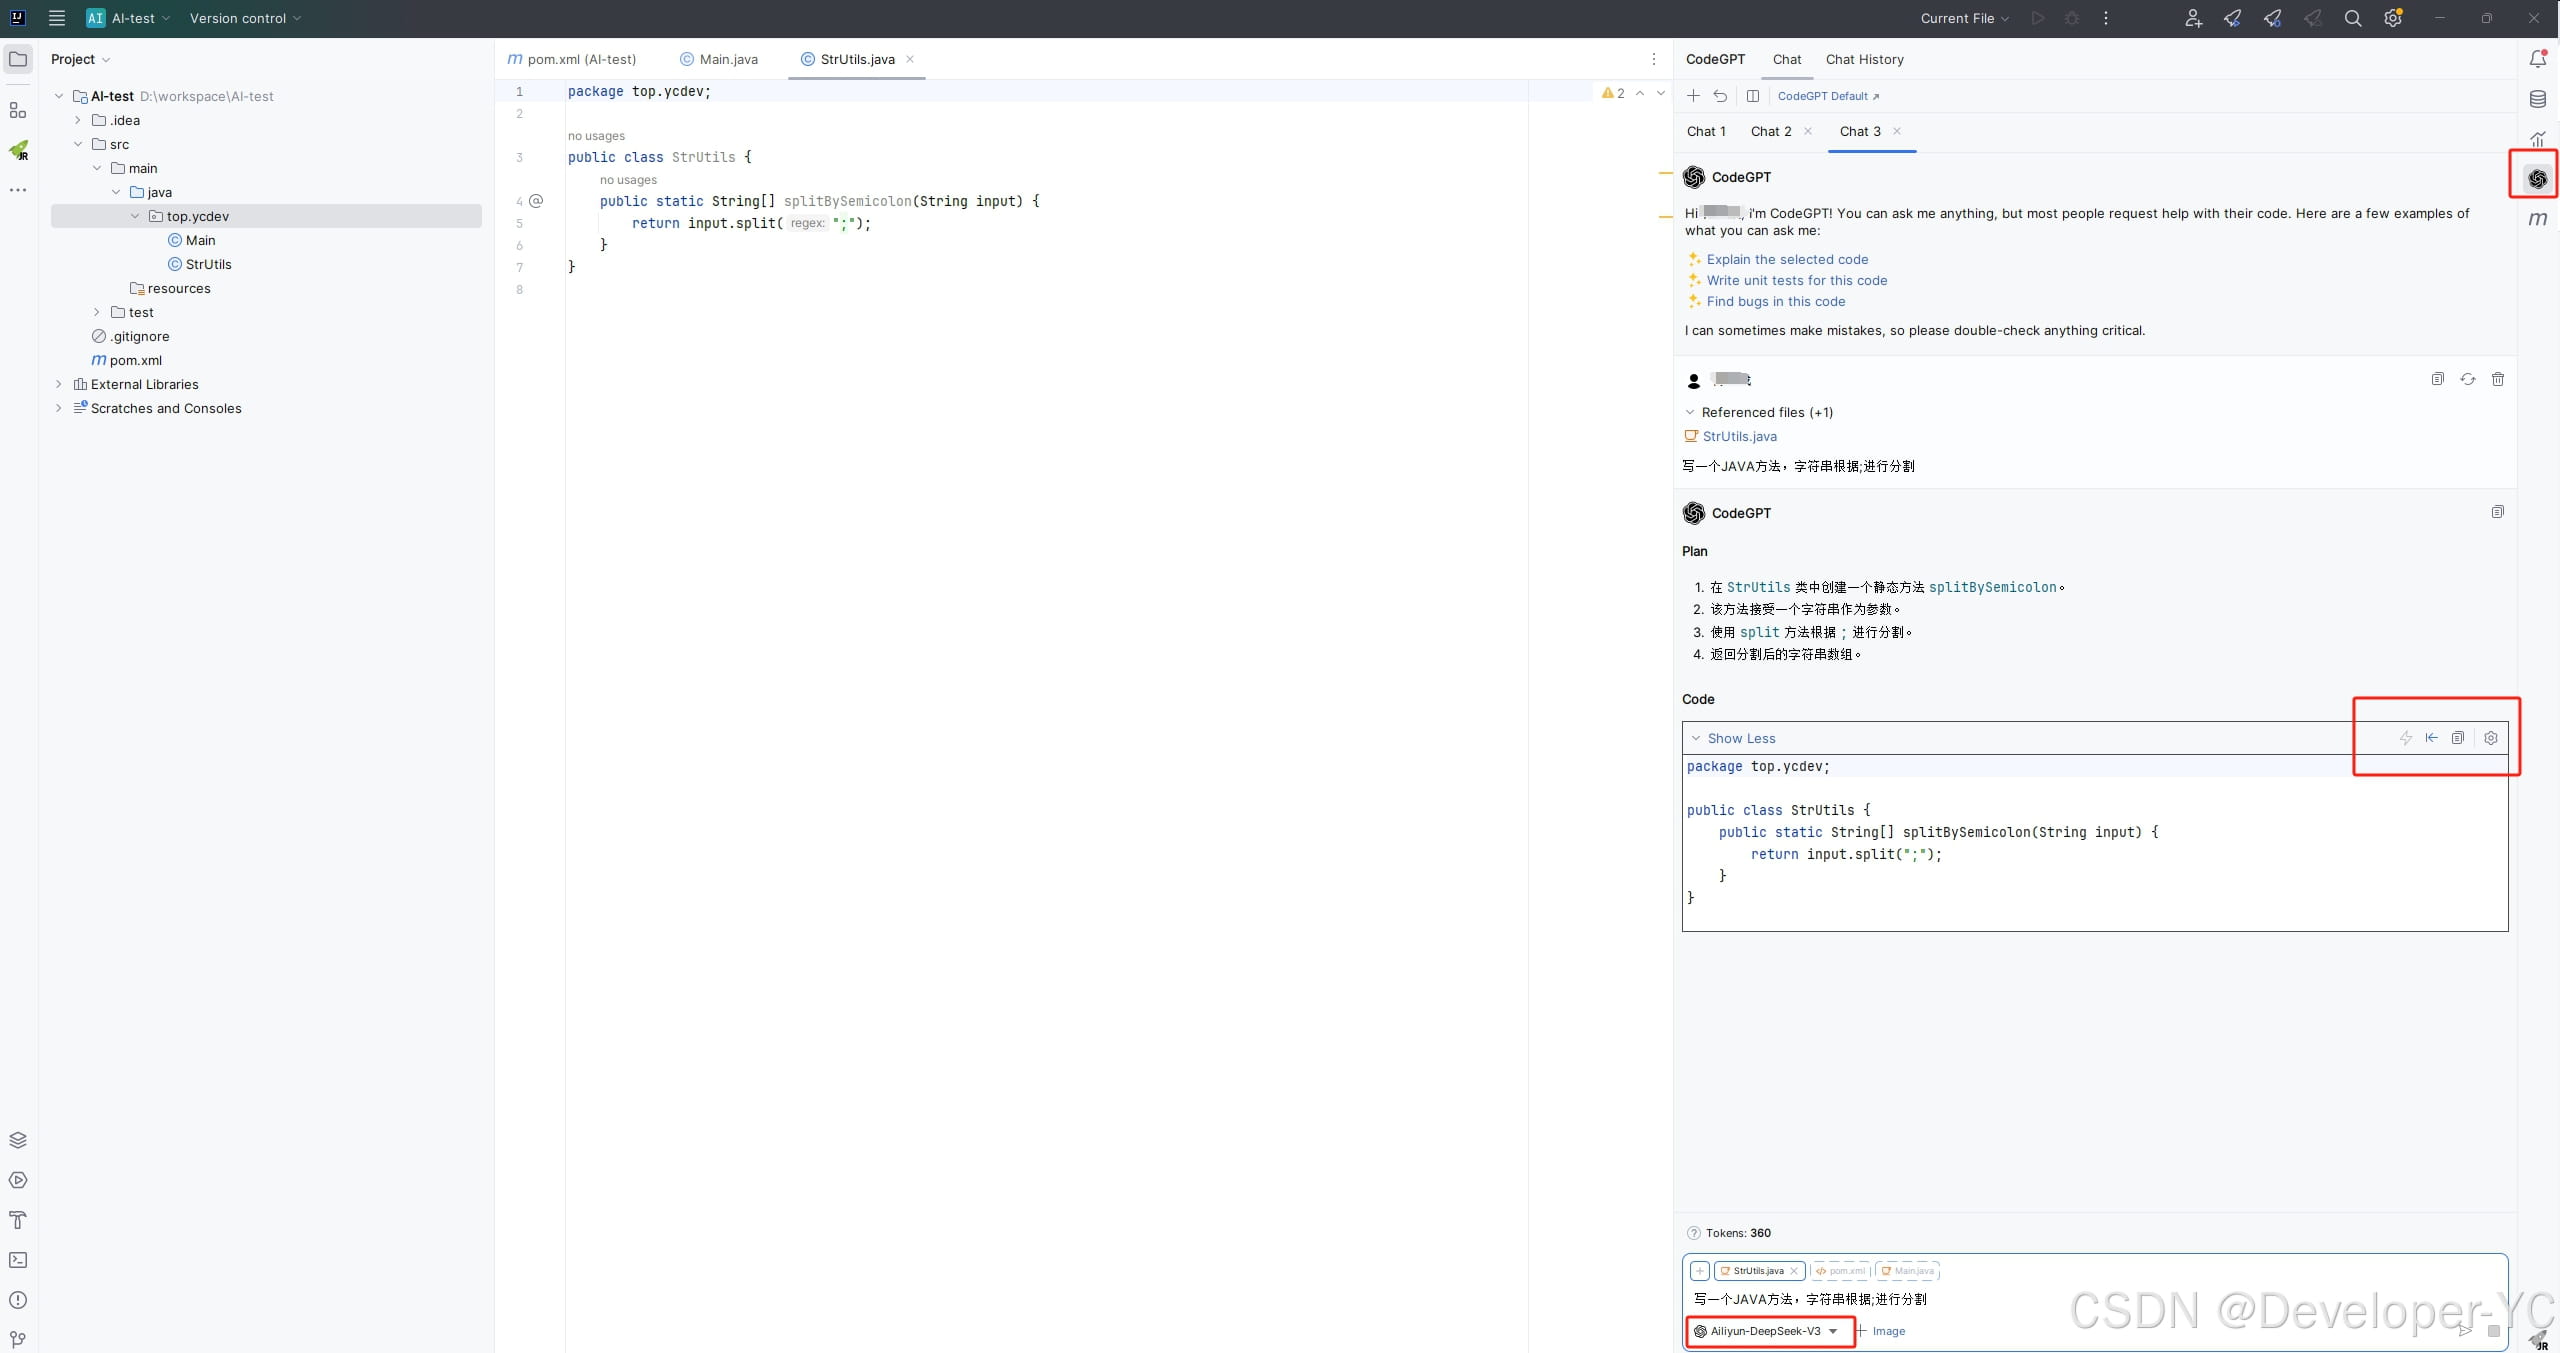Click insert-at-caret icon in code block
Screen dimensions: 2560x1353
coord(2431,738)
